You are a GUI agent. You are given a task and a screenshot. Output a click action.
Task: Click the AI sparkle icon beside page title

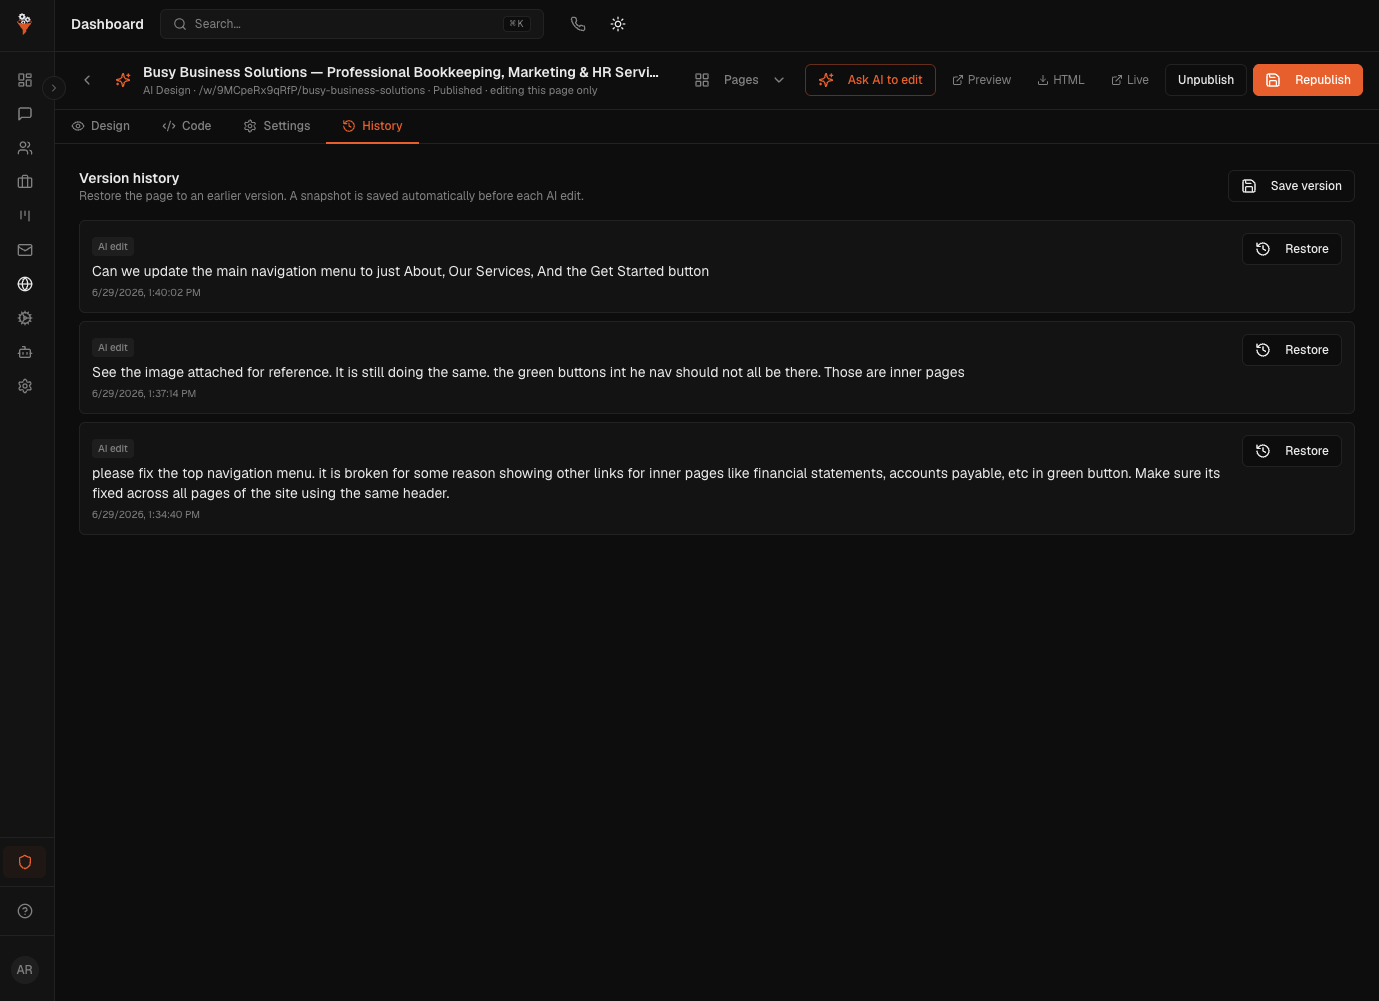click(x=123, y=80)
